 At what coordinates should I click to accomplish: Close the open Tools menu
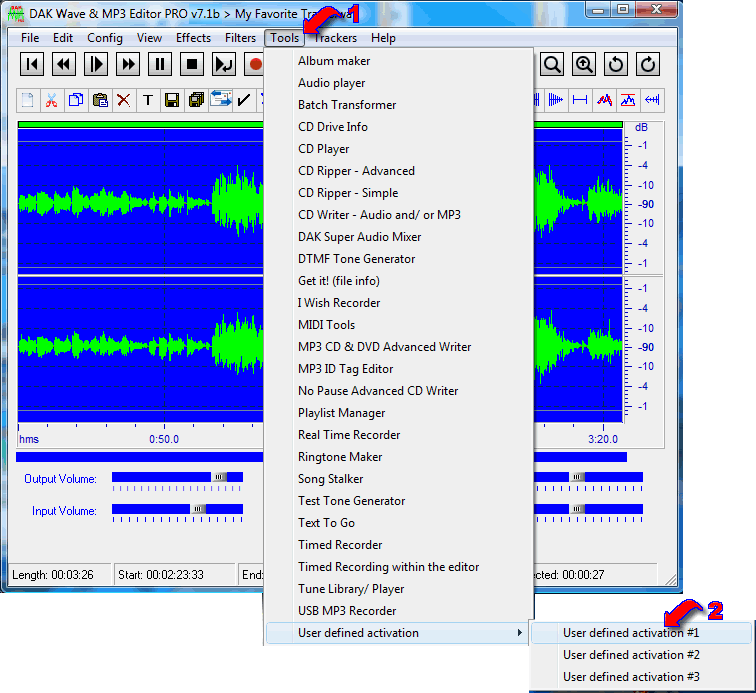click(284, 38)
